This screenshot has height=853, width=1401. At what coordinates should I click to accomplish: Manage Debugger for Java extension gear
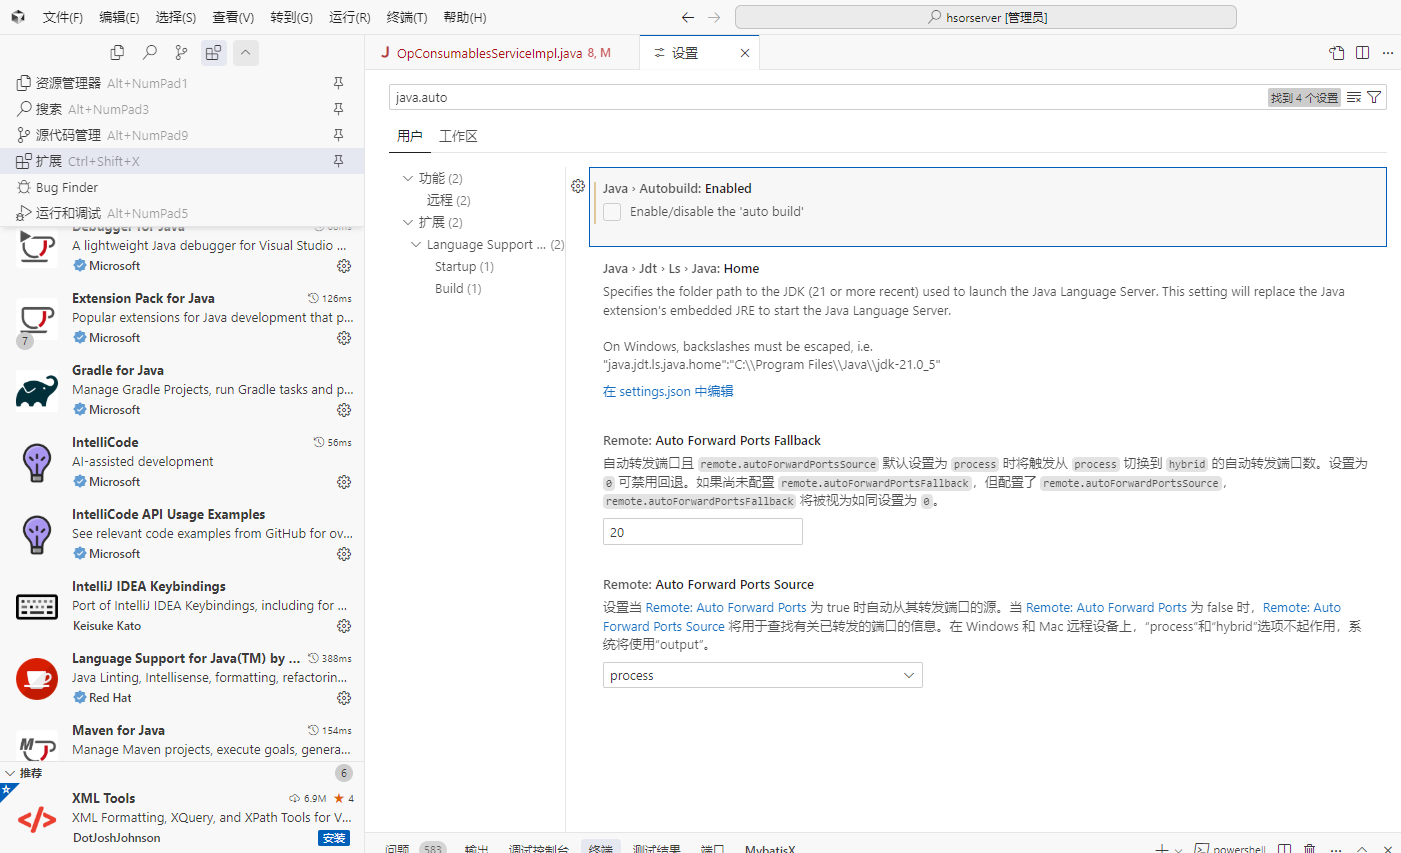pos(344,266)
